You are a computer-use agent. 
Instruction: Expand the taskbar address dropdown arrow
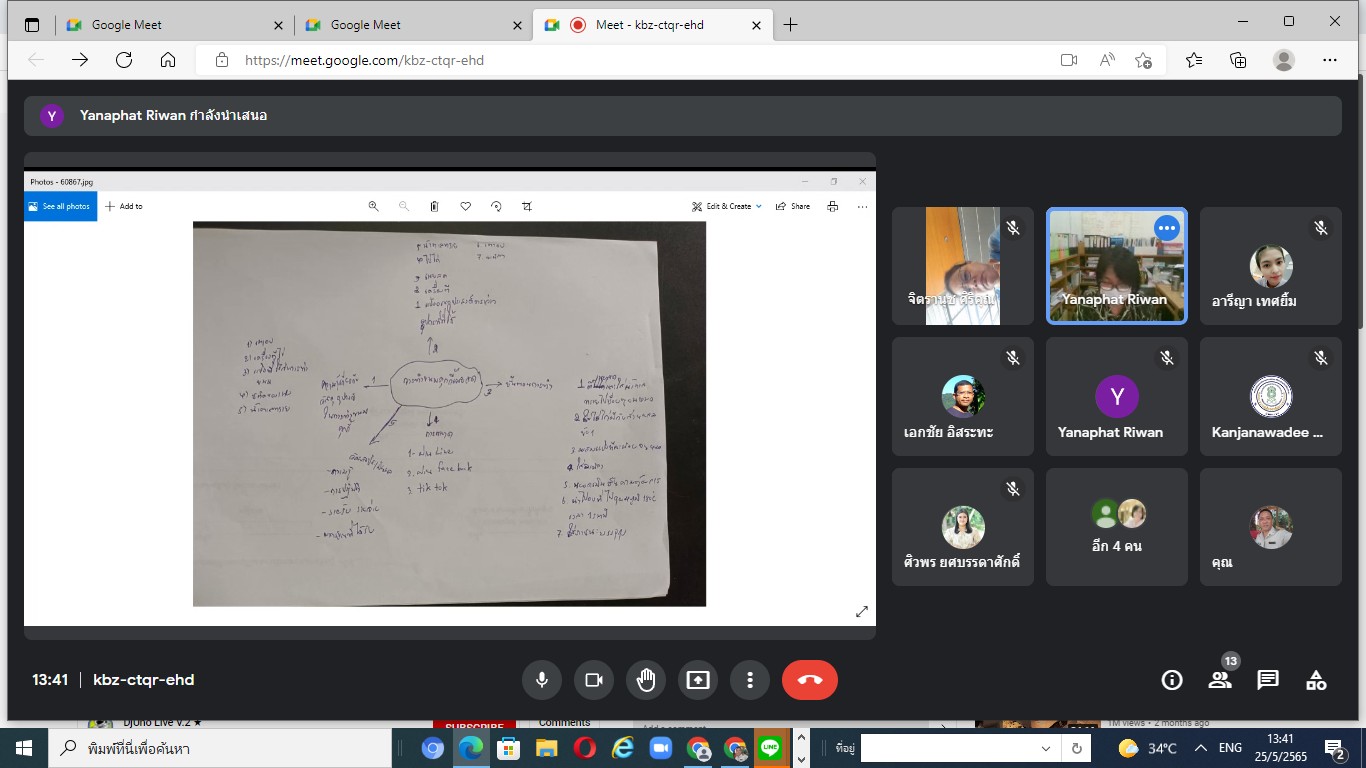point(1046,748)
